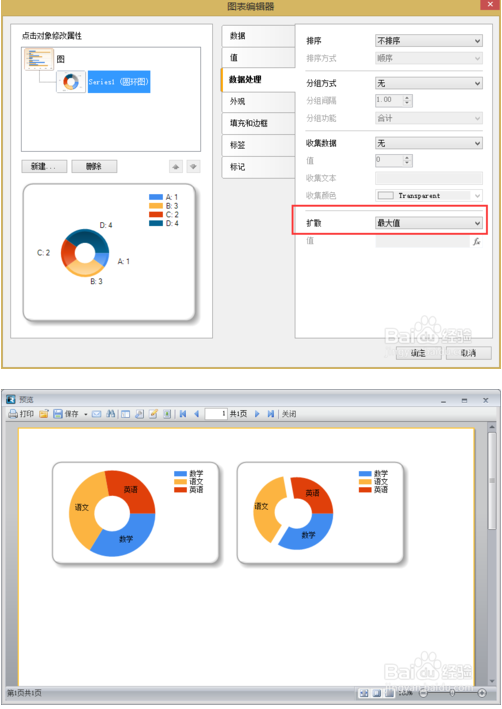502x709 pixels.
Task: Click the page layout icon after binoculars
Action: 125,414
